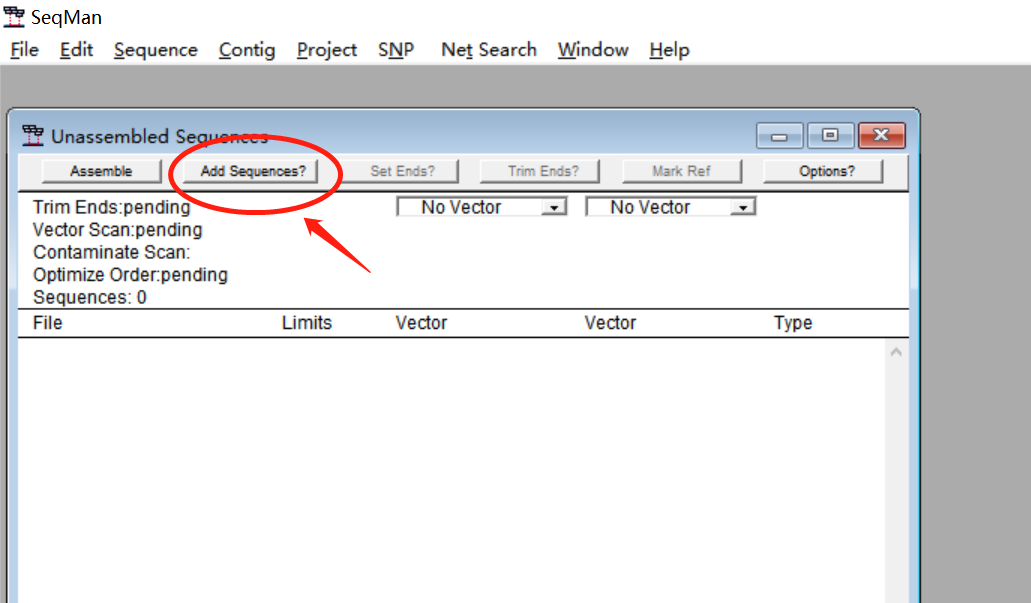Click the File column header
Image resolution: width=1031 pixels, height=603 pixels.
coord(48,323)
